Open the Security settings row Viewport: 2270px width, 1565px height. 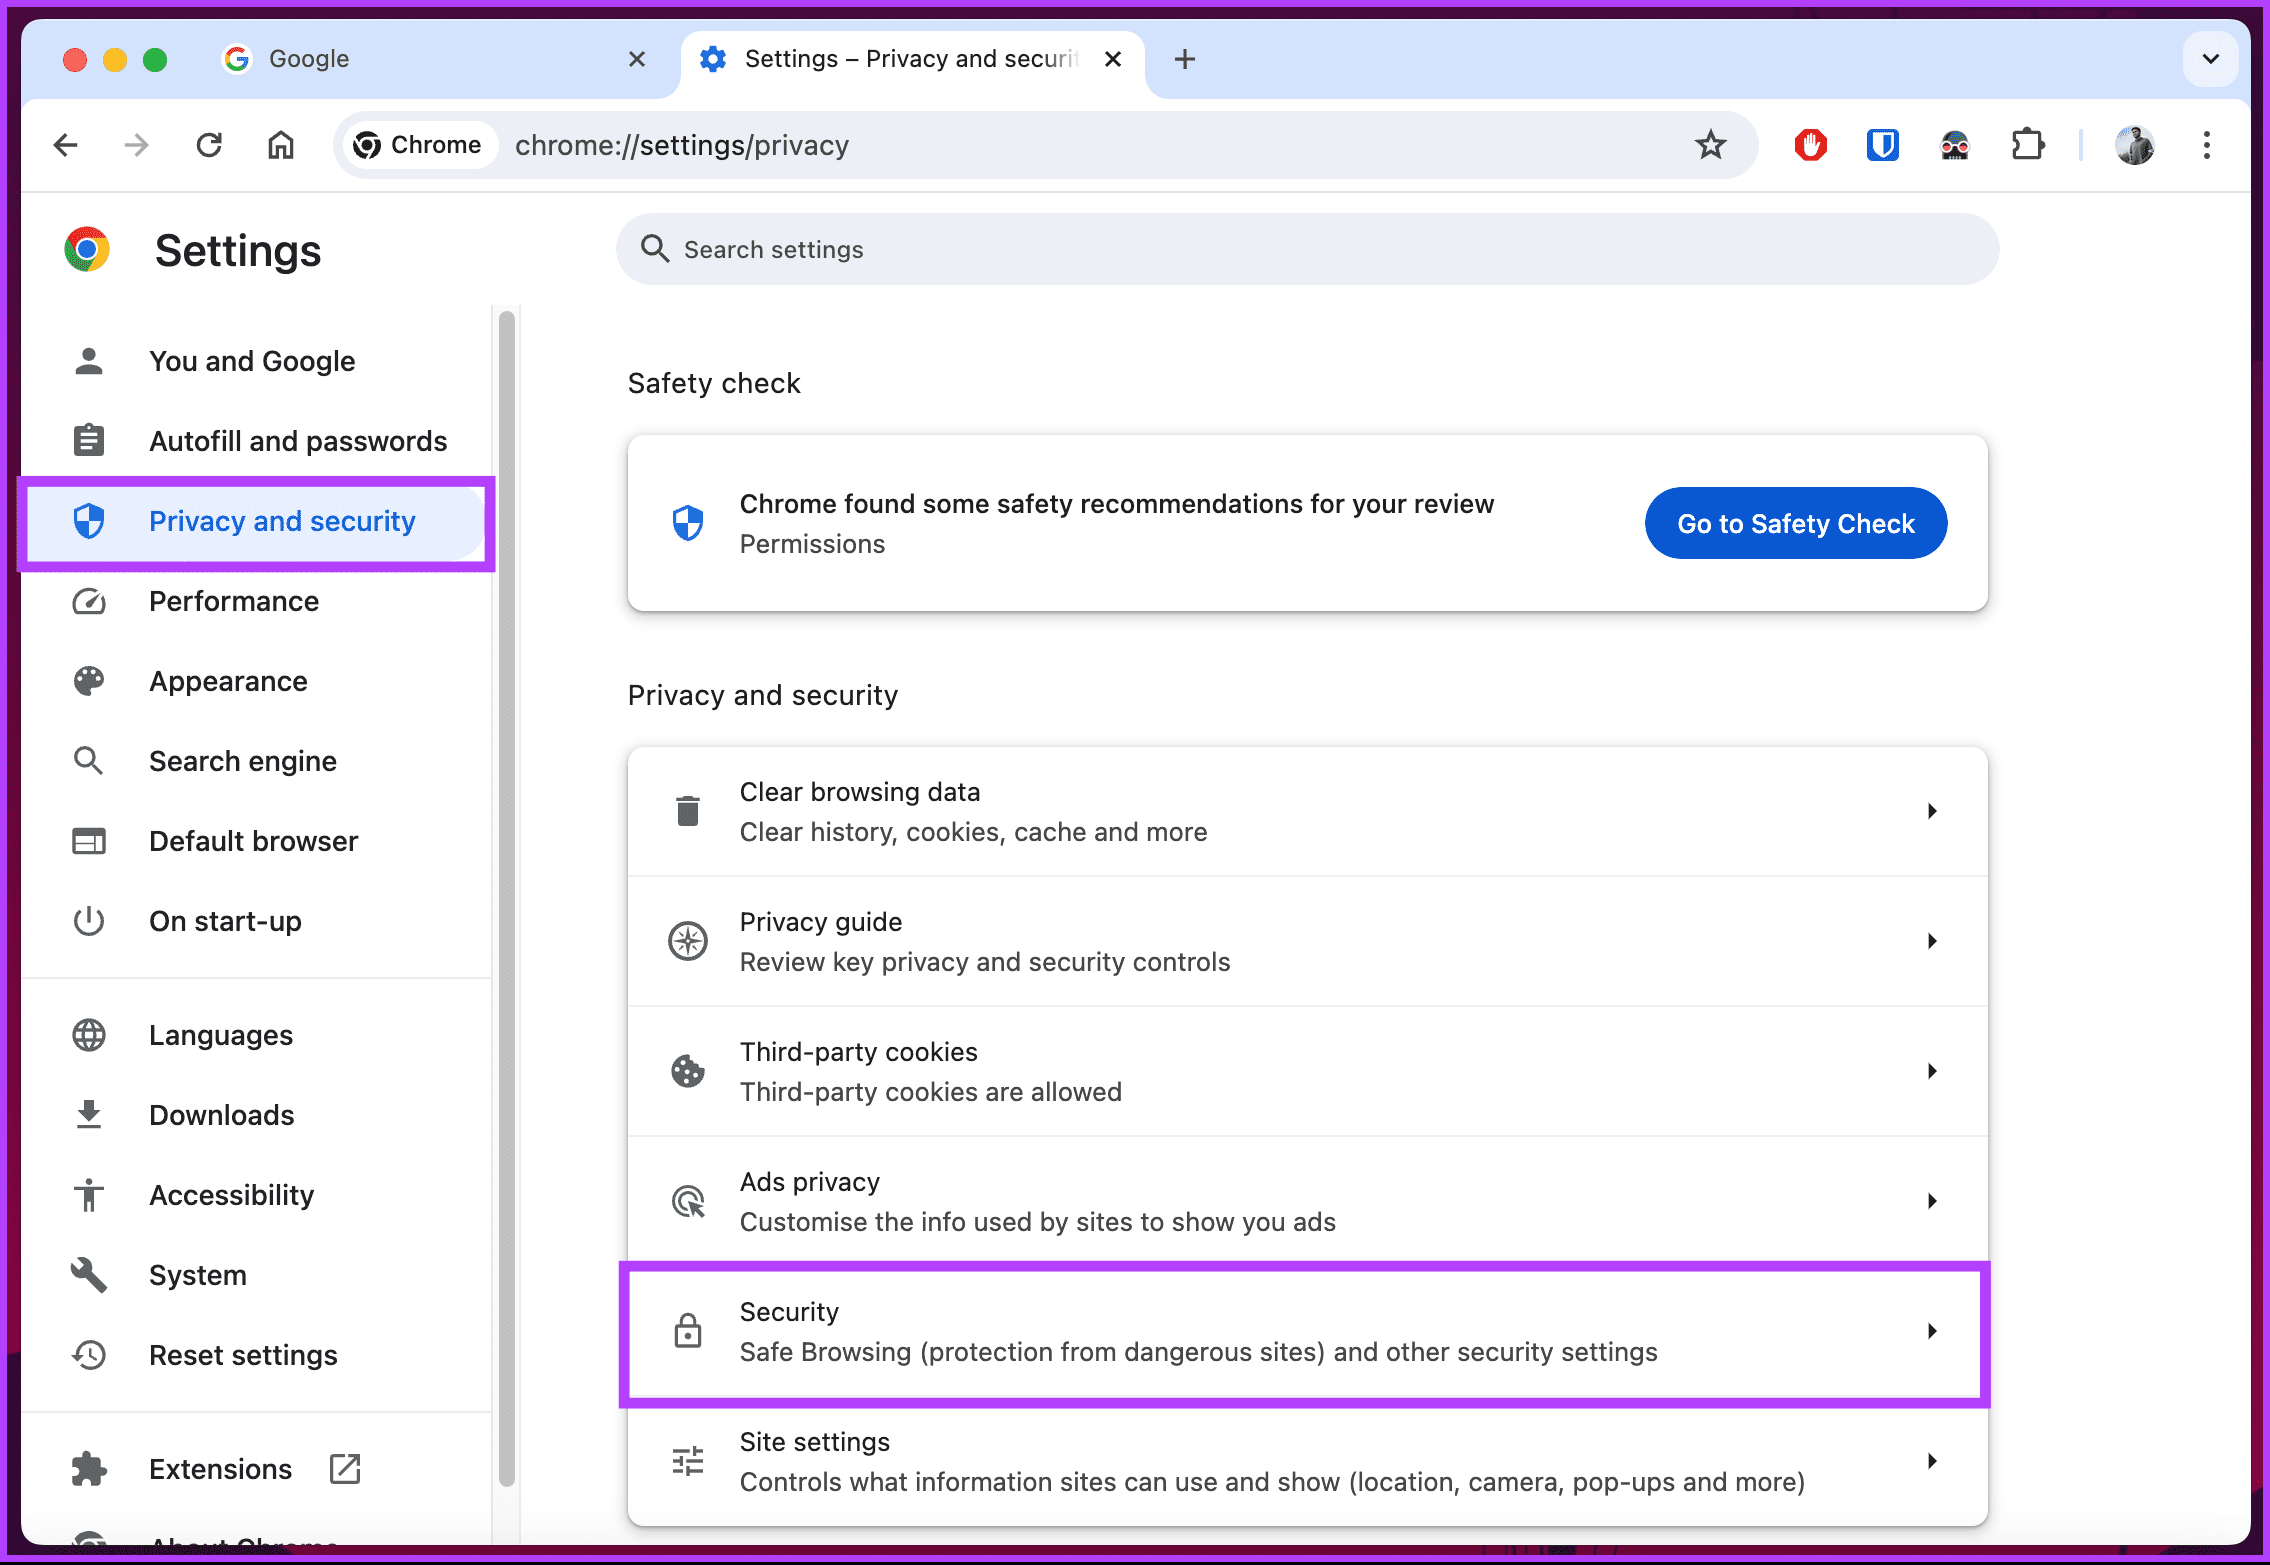(x=1307, y=1331)
